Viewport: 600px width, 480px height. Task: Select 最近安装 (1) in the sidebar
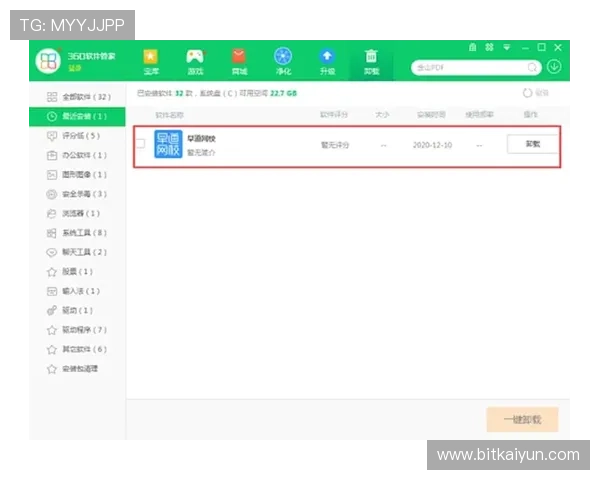click(77, 116)
